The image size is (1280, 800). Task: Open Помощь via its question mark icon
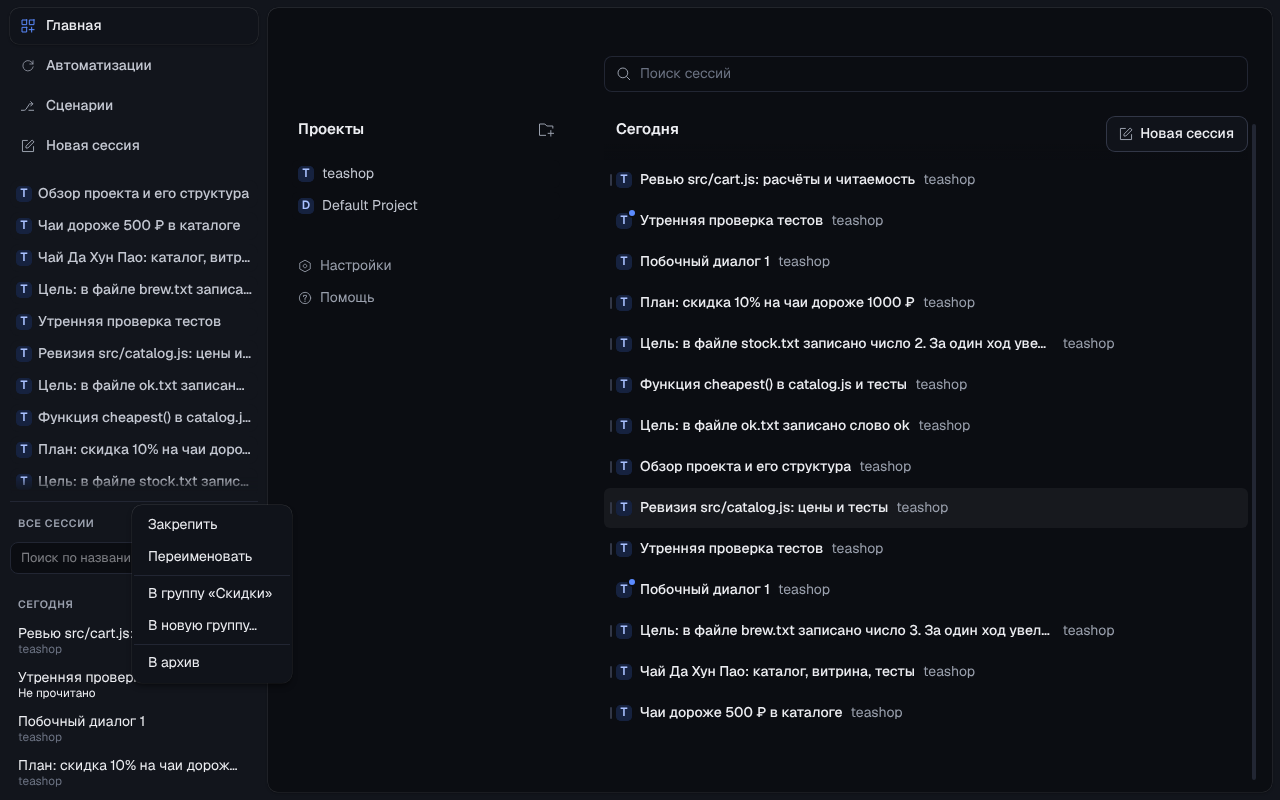point(305,298)
